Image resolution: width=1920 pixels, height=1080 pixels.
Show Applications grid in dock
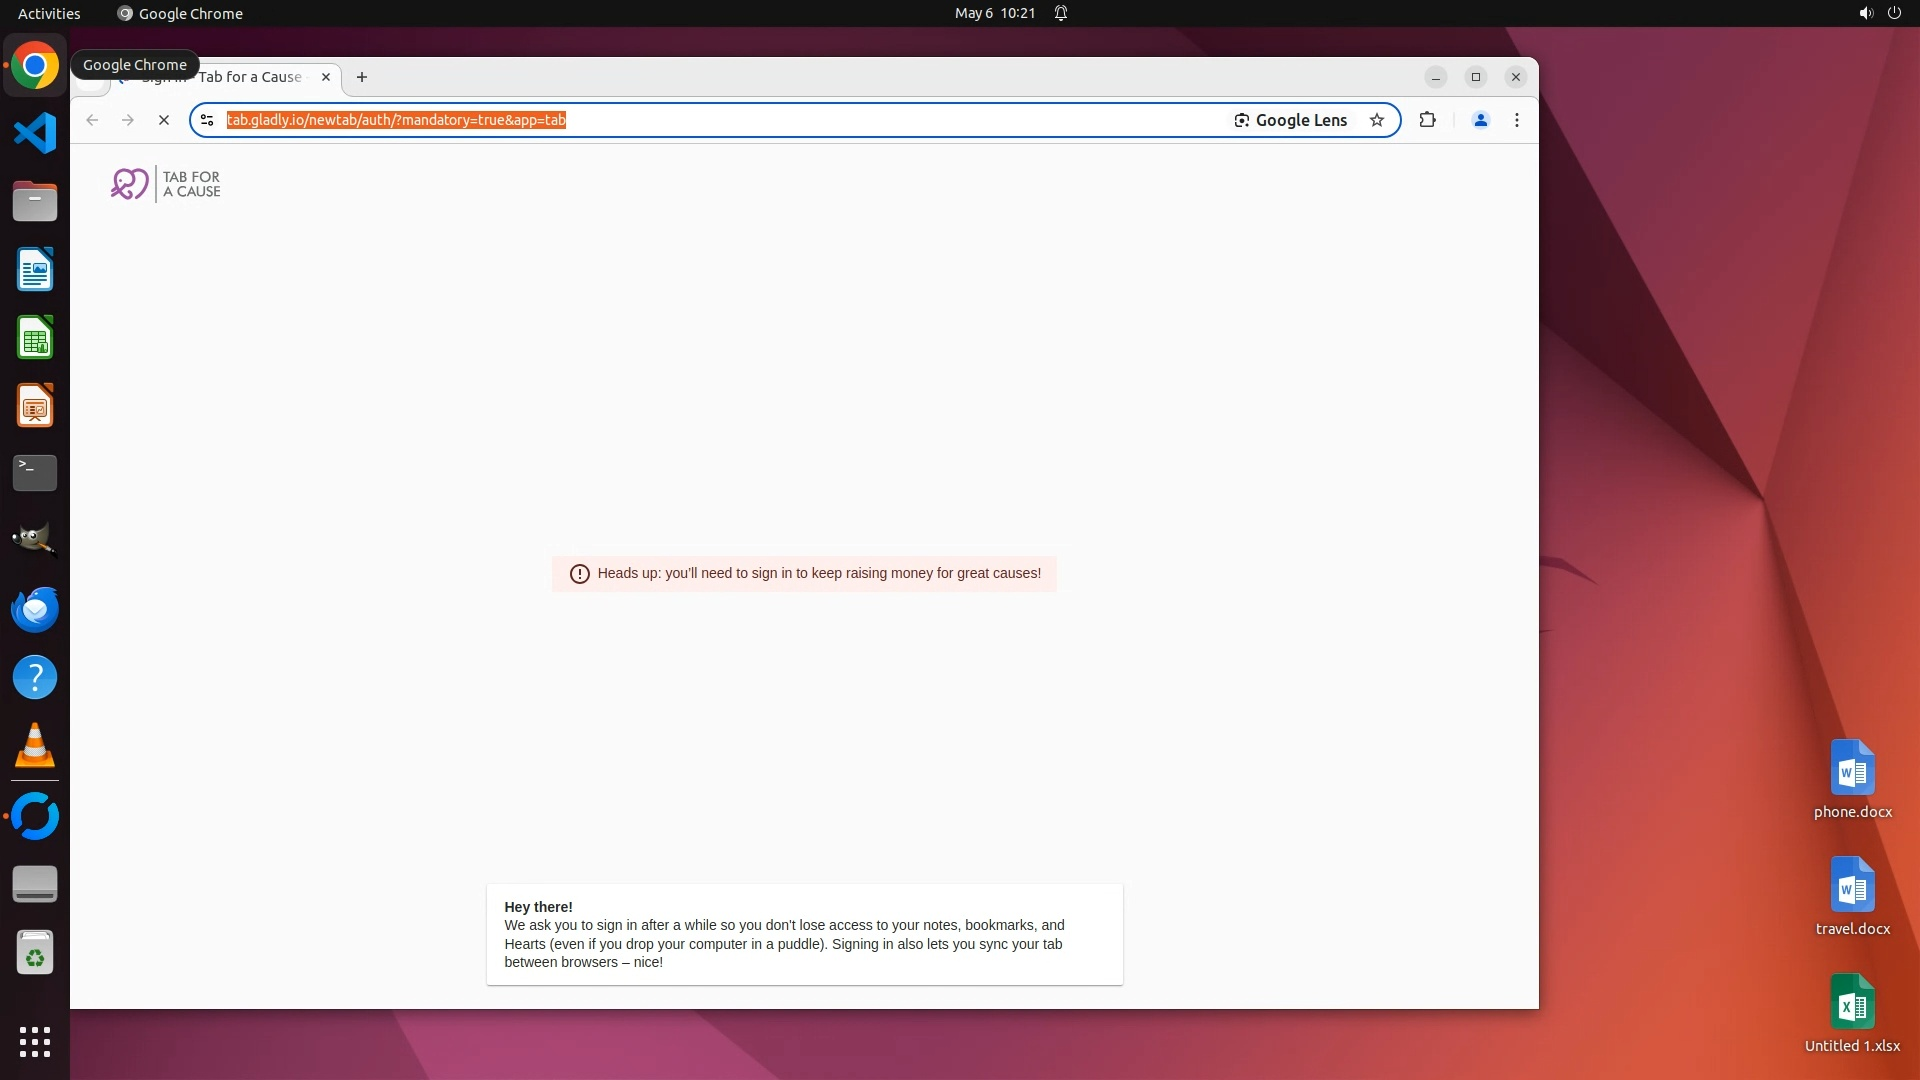coord(35,1042)
